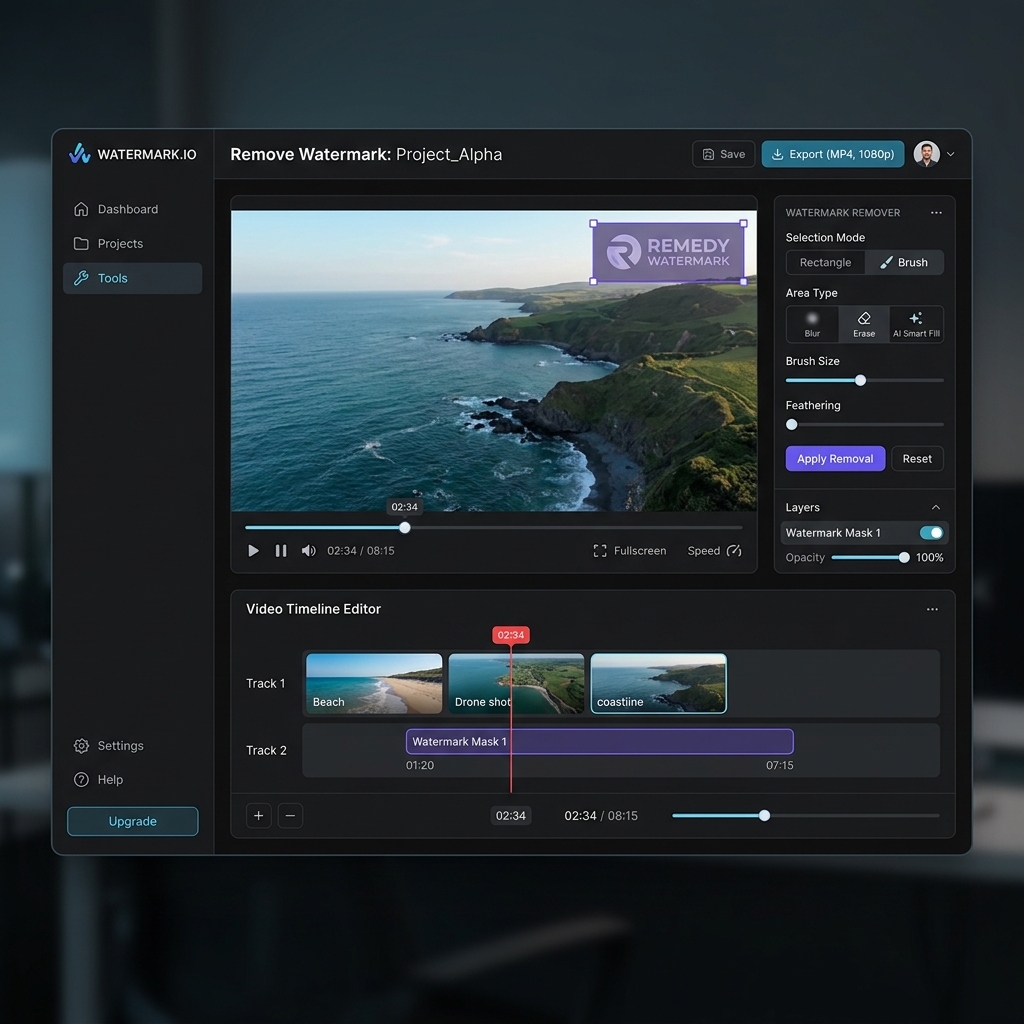Zoom in timeline with plus button
The height and width of the screenshot is (1024, 1024).
pyautogui.click(x=259, y=816)
